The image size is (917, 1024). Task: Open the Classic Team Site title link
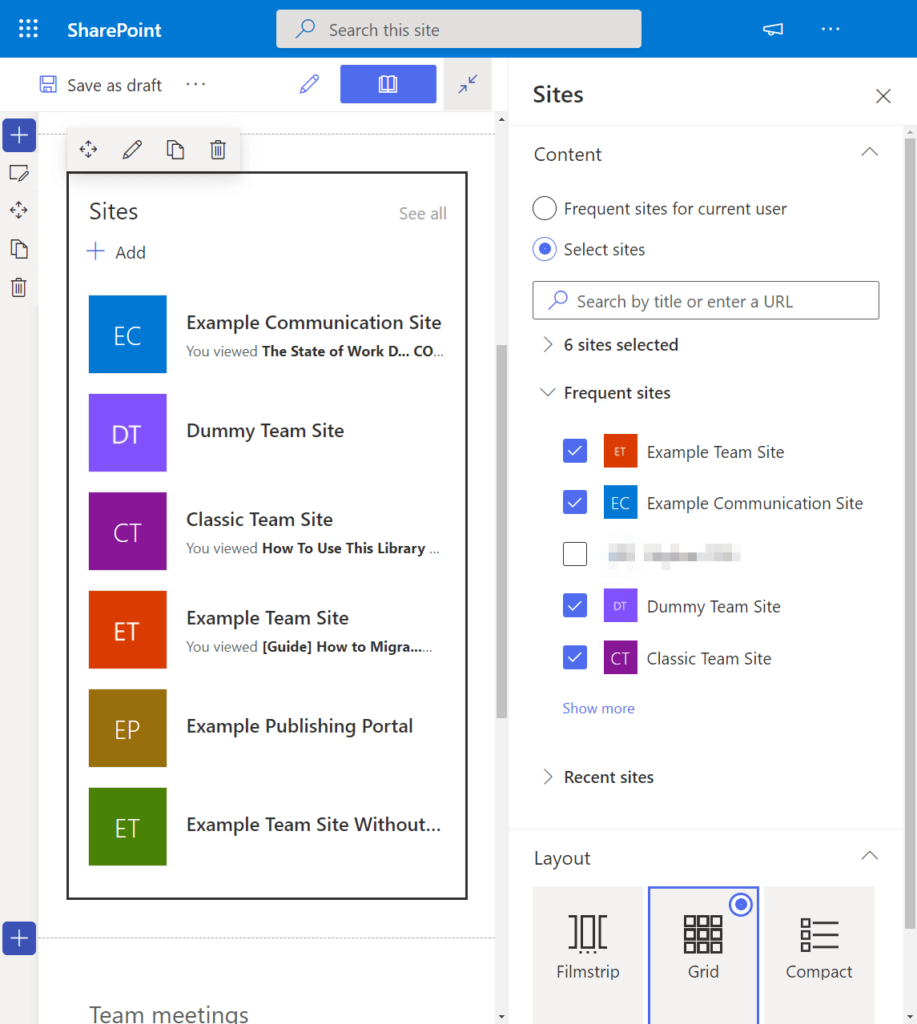[259, 520]
